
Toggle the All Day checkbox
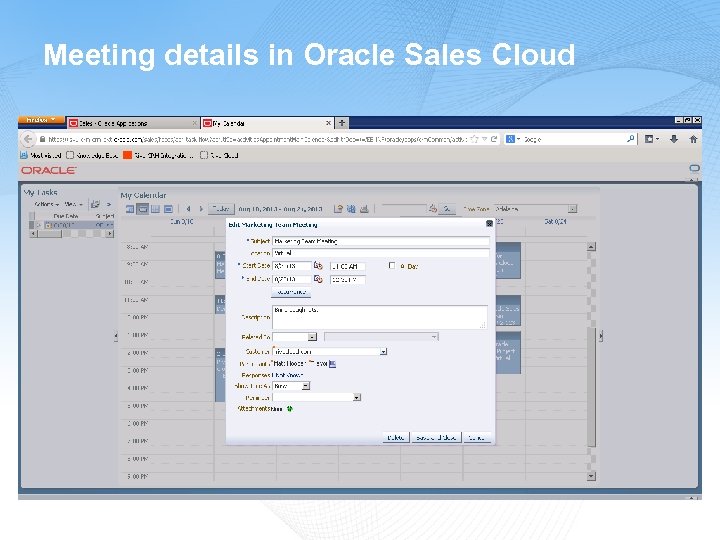[392, 265]
